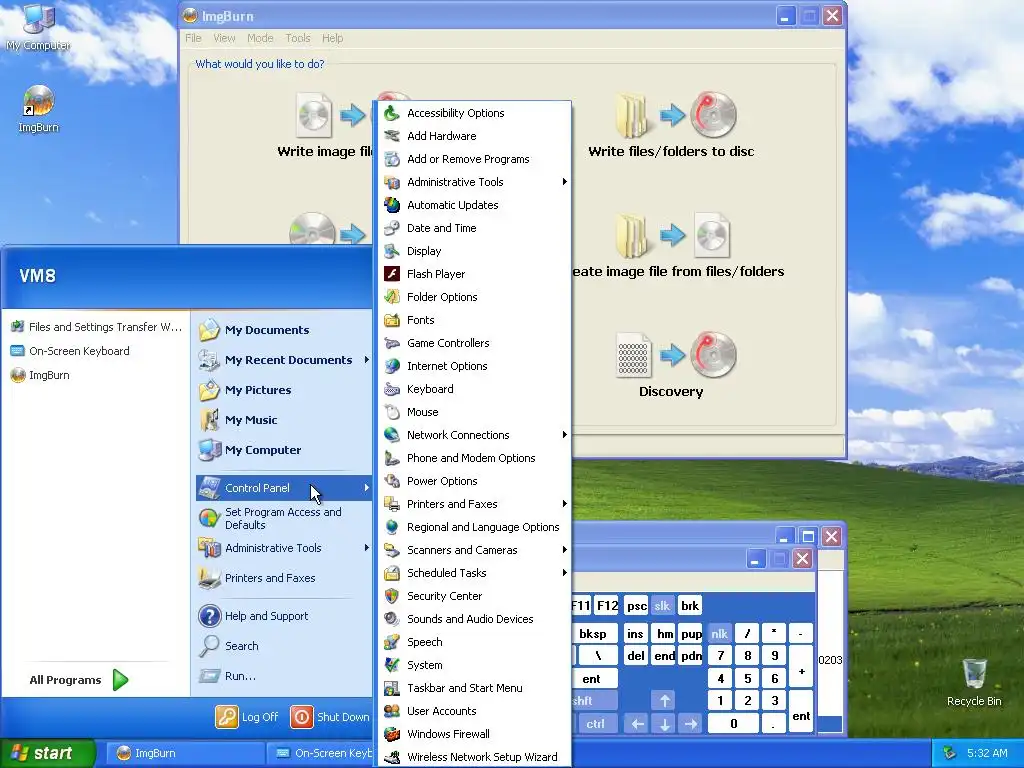Open the Flash Player icon
Screen dimensions: 1024x768
point(392,274)
